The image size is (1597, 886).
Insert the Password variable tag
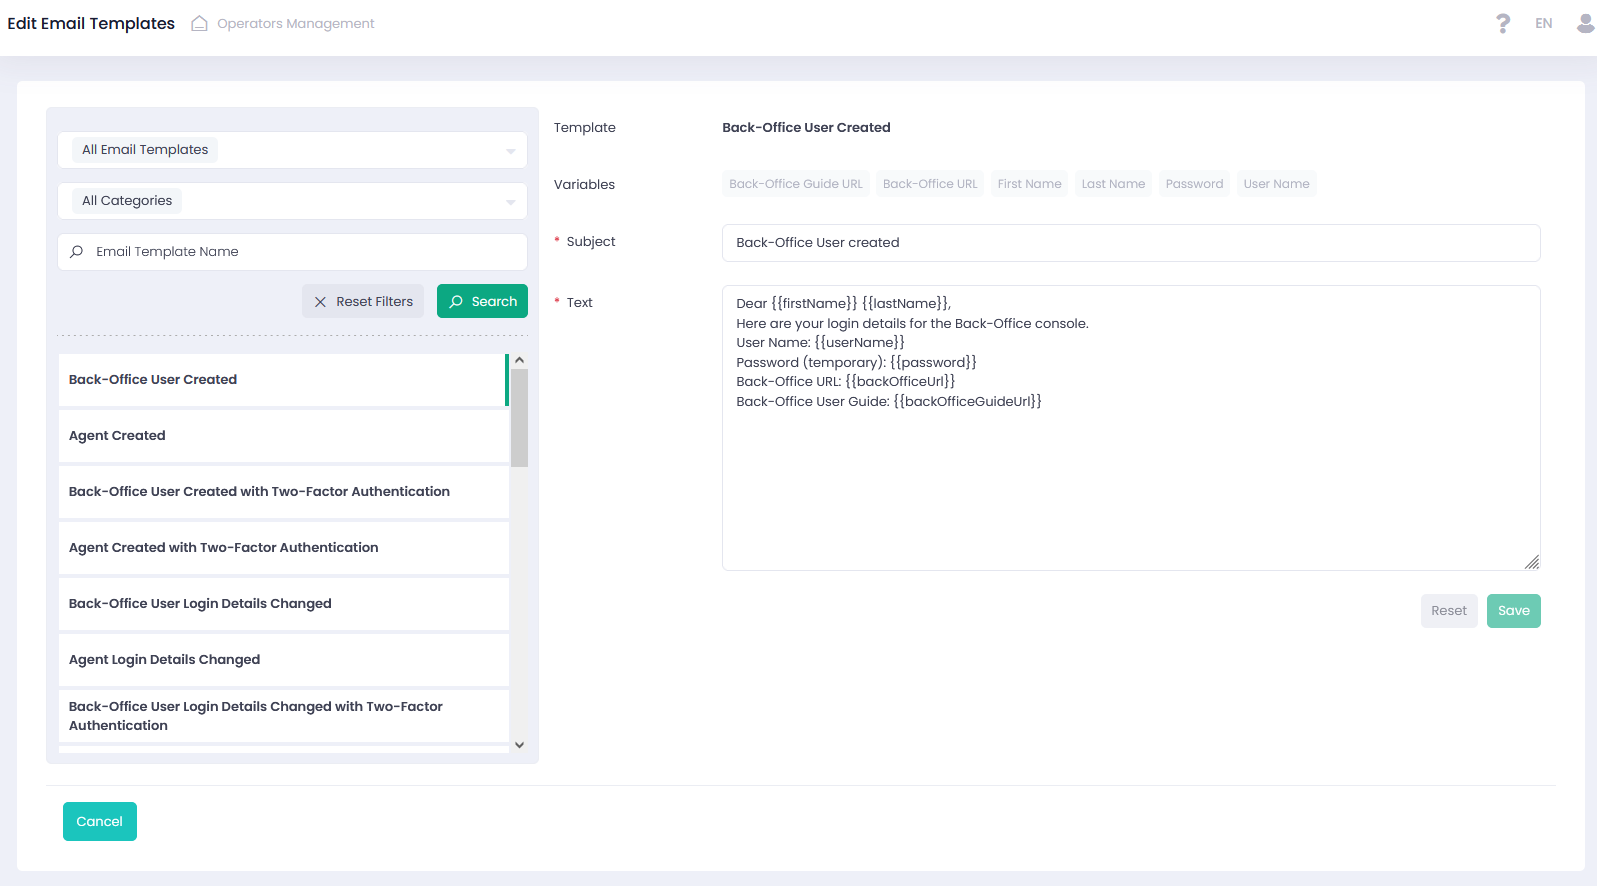pos(1194,184)
